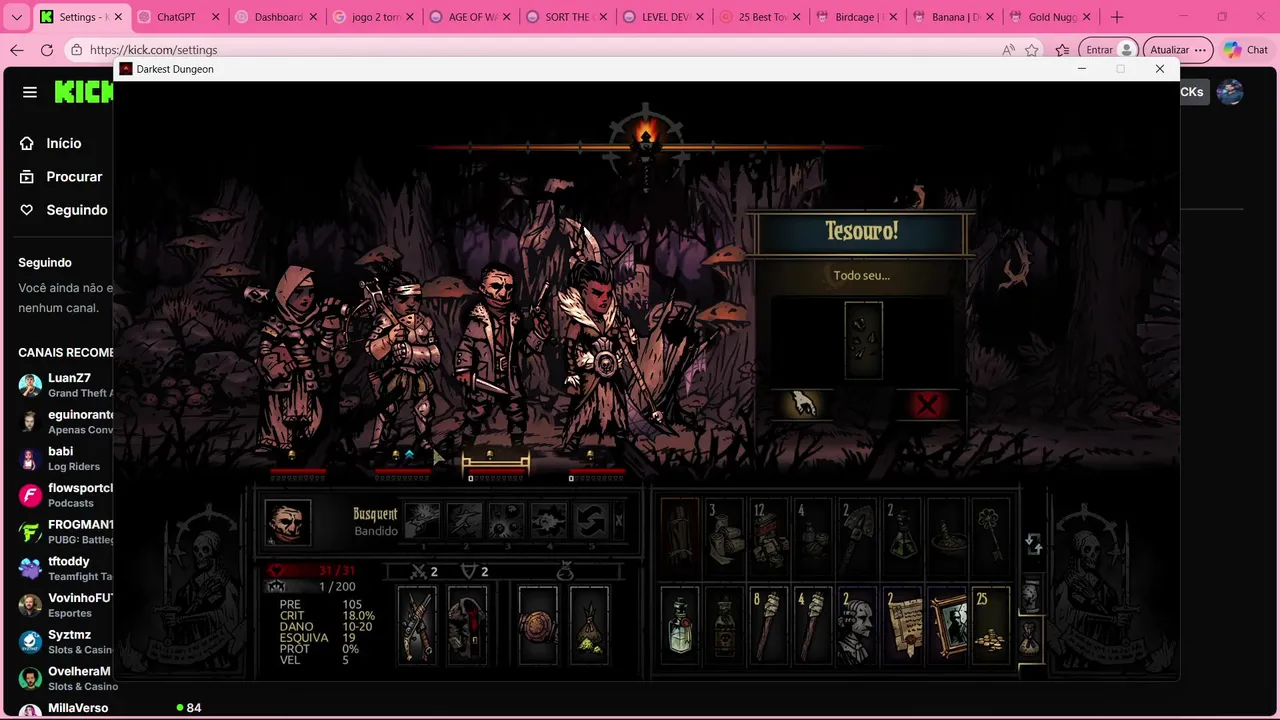The image size is (1280, 720).
Task: Select bust statue item in inventory
Action: 857,625
